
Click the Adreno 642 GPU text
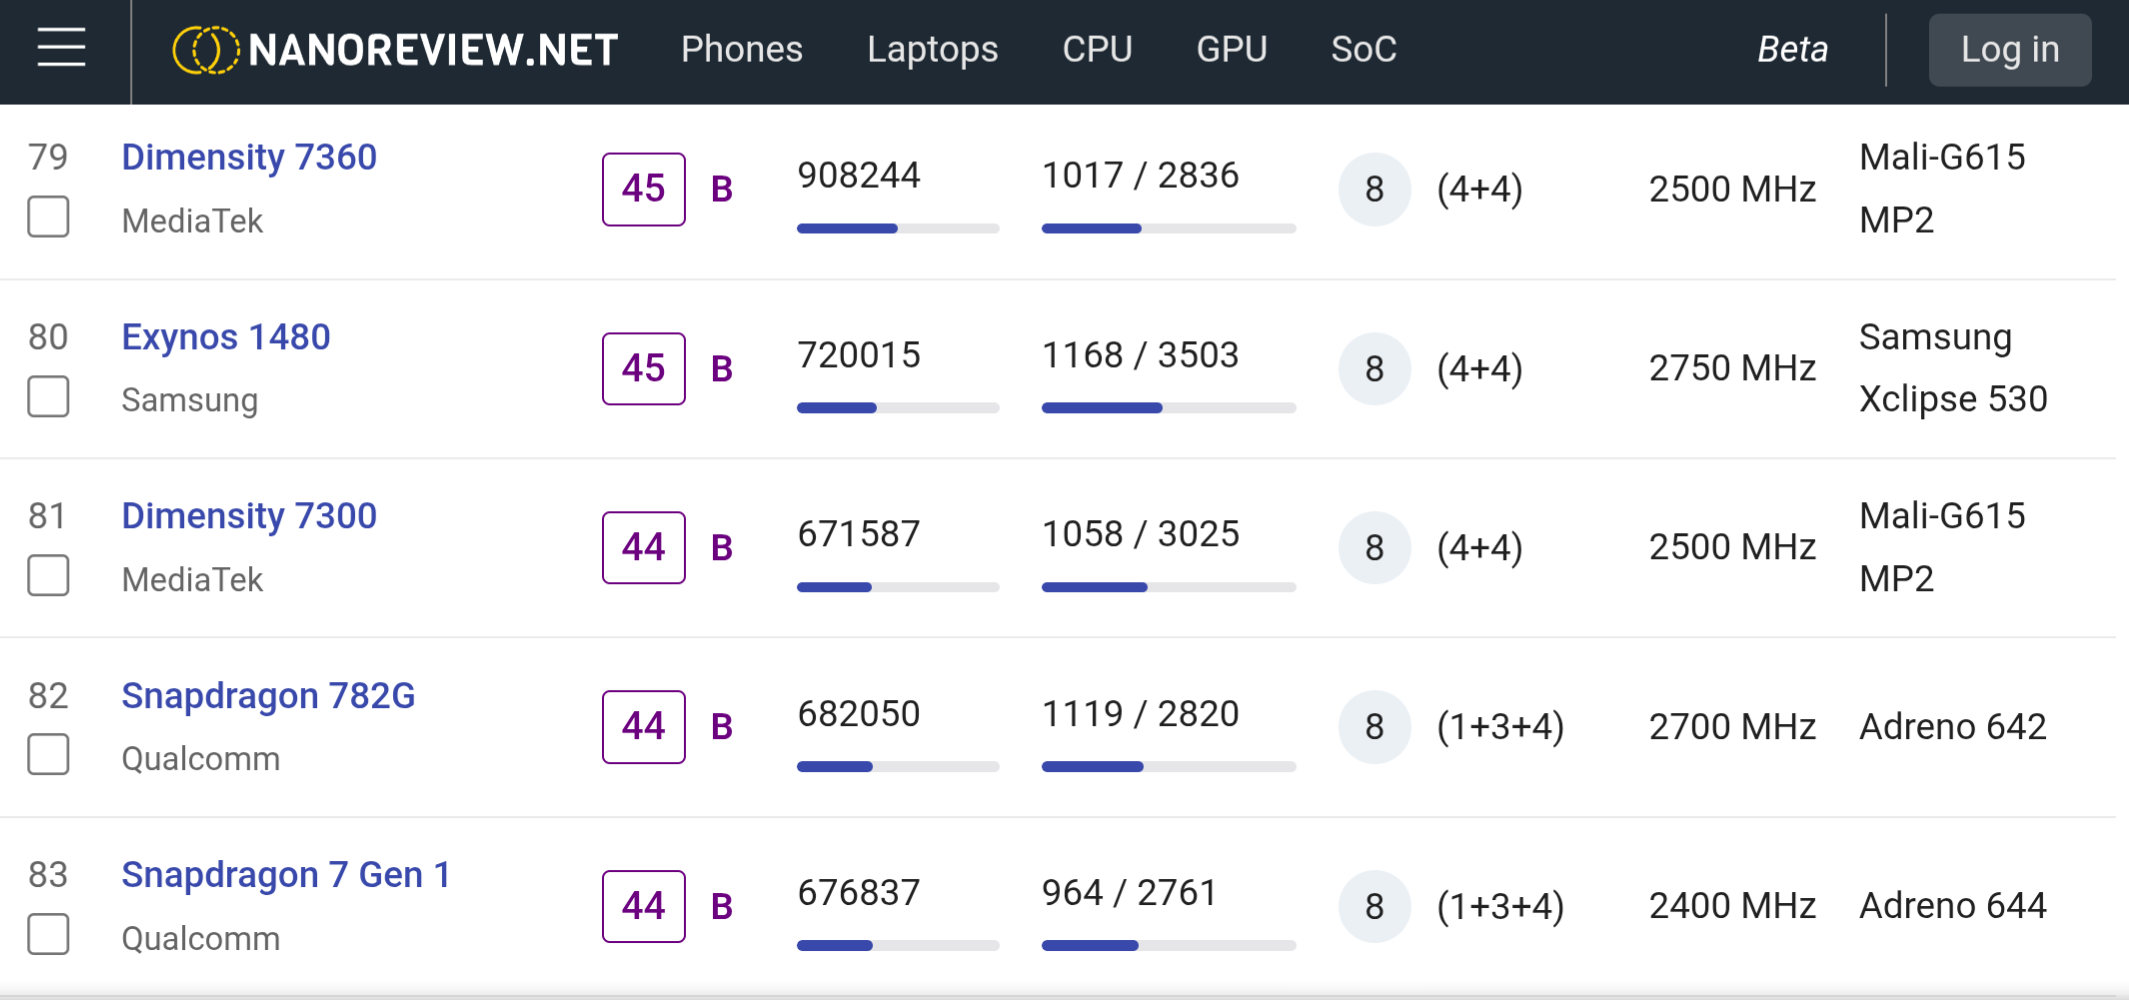1953,727
